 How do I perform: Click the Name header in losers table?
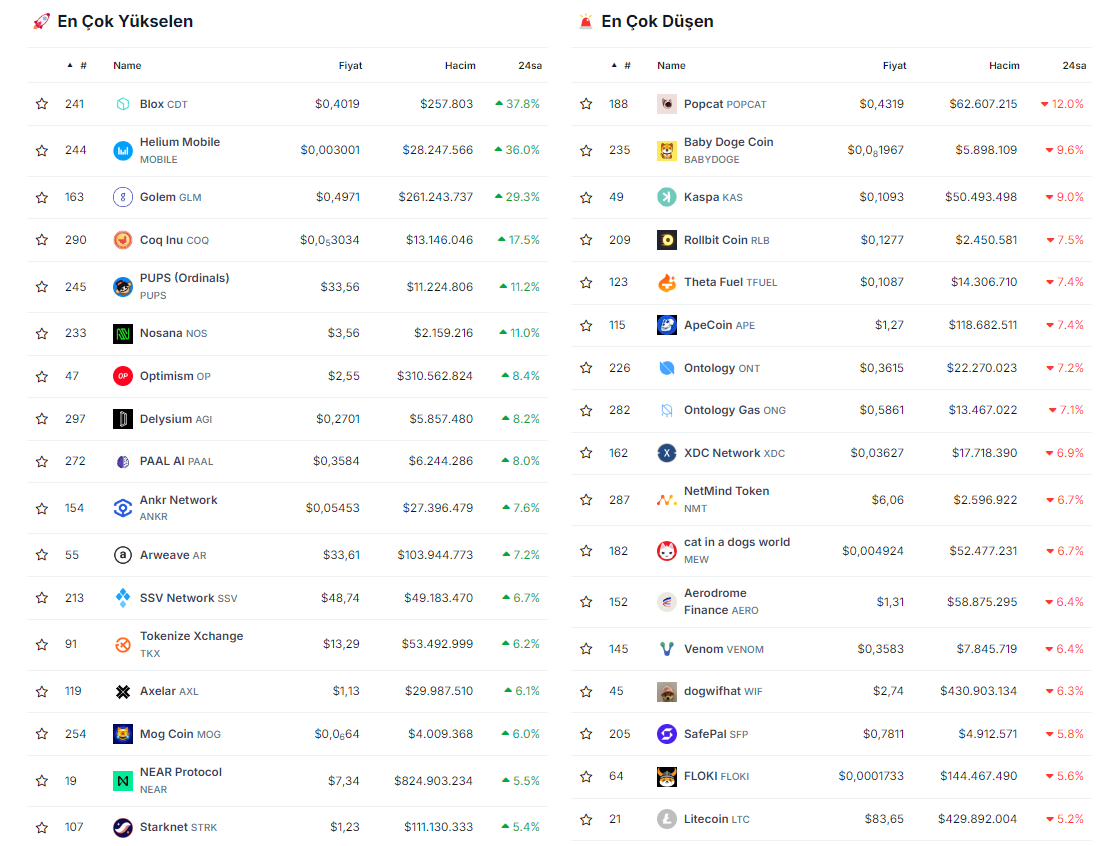(671, 66)
